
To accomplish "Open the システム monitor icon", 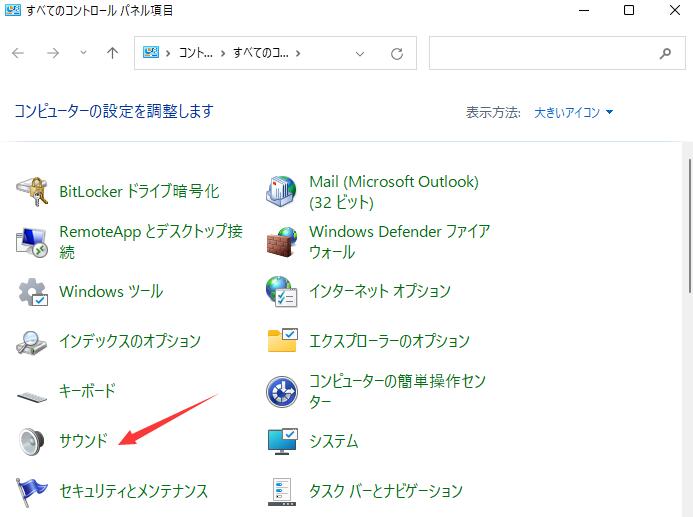I will pos(282,442).
